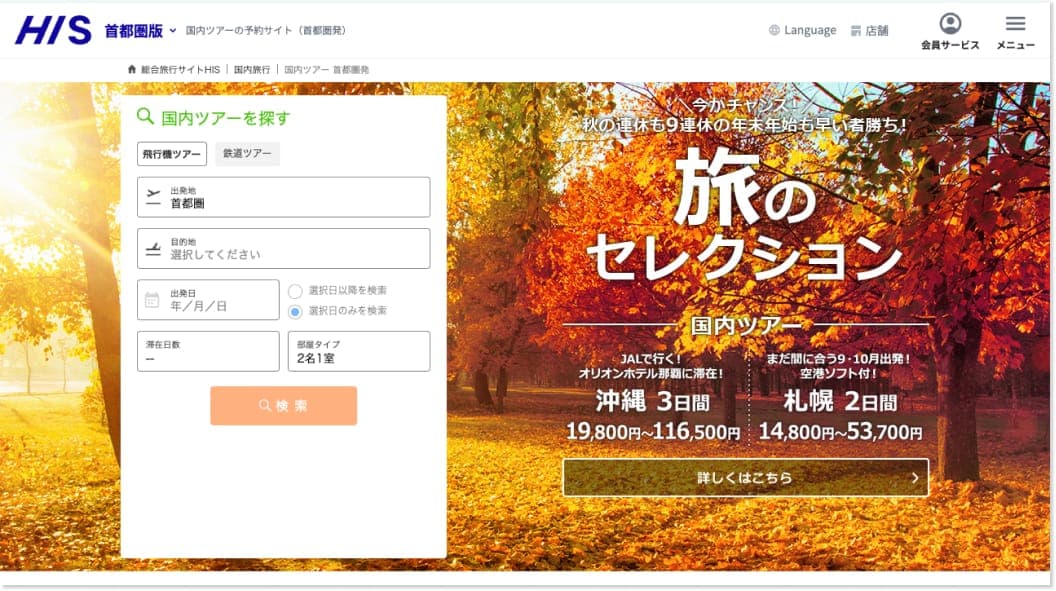Click the calendar icon in 出発日 field
Viewport: 1056px width, 591px height.
coord(152,300)
